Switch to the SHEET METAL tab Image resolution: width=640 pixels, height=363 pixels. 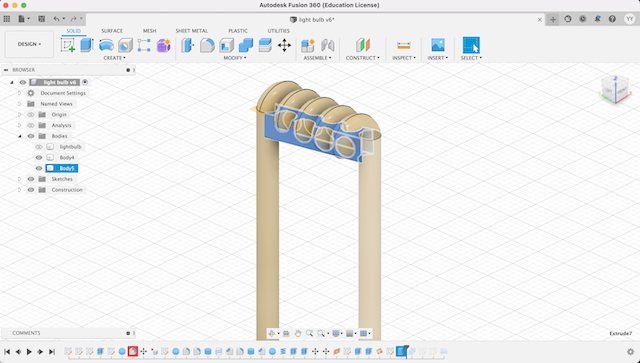[191, 31]
